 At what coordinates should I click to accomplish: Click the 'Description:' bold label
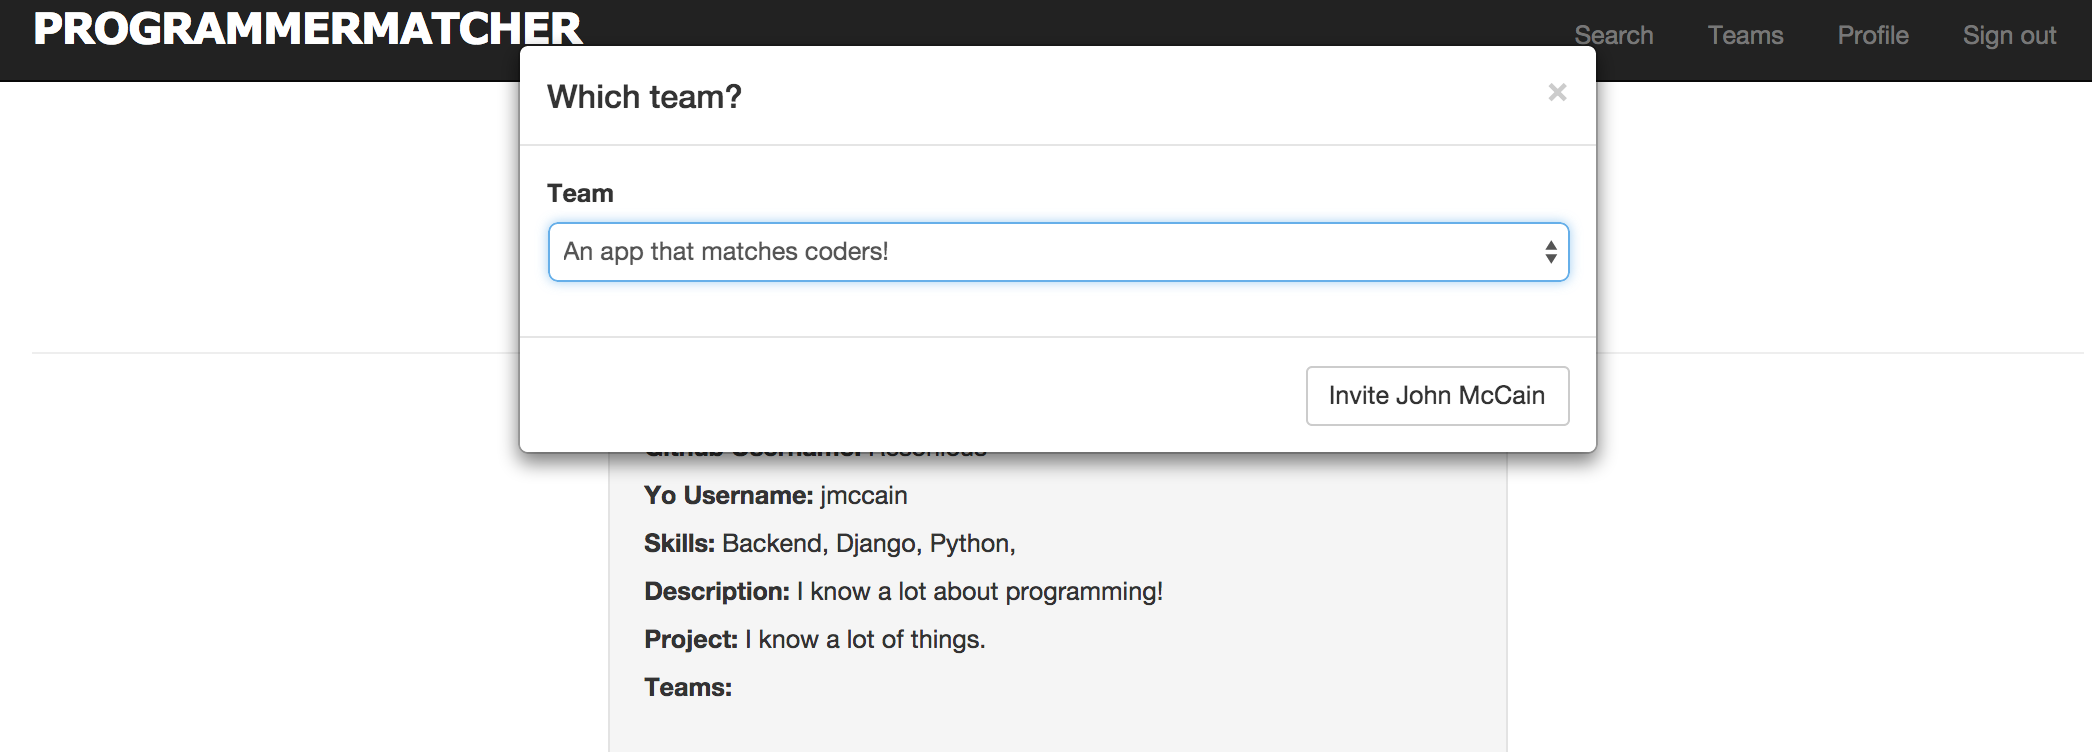[x=716, y=592]
